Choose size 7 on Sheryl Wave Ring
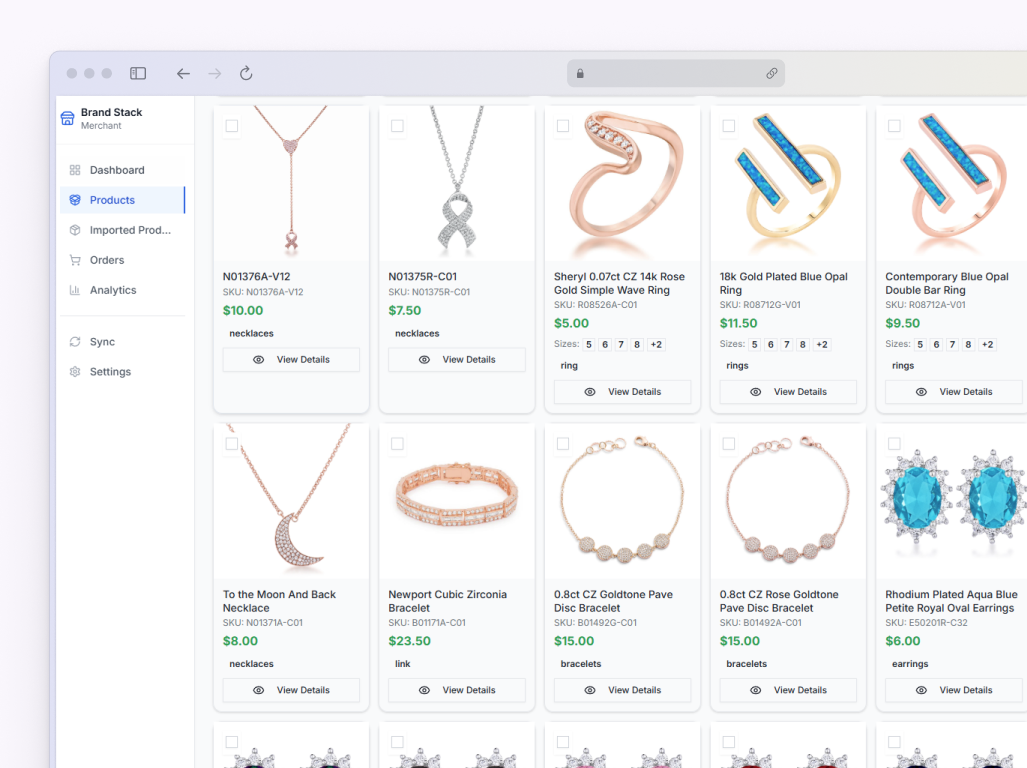The image size is (1027, 768). [621, 345]
